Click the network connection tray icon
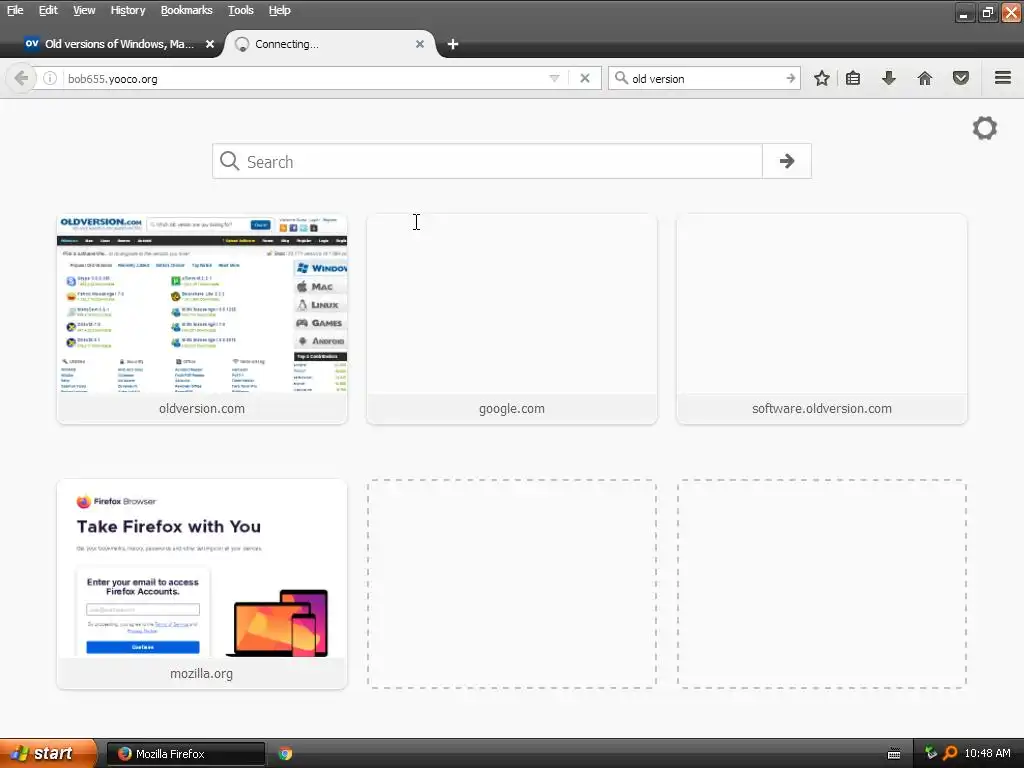The height and width of the screenshot is (768, 1024). coord(931,753)
